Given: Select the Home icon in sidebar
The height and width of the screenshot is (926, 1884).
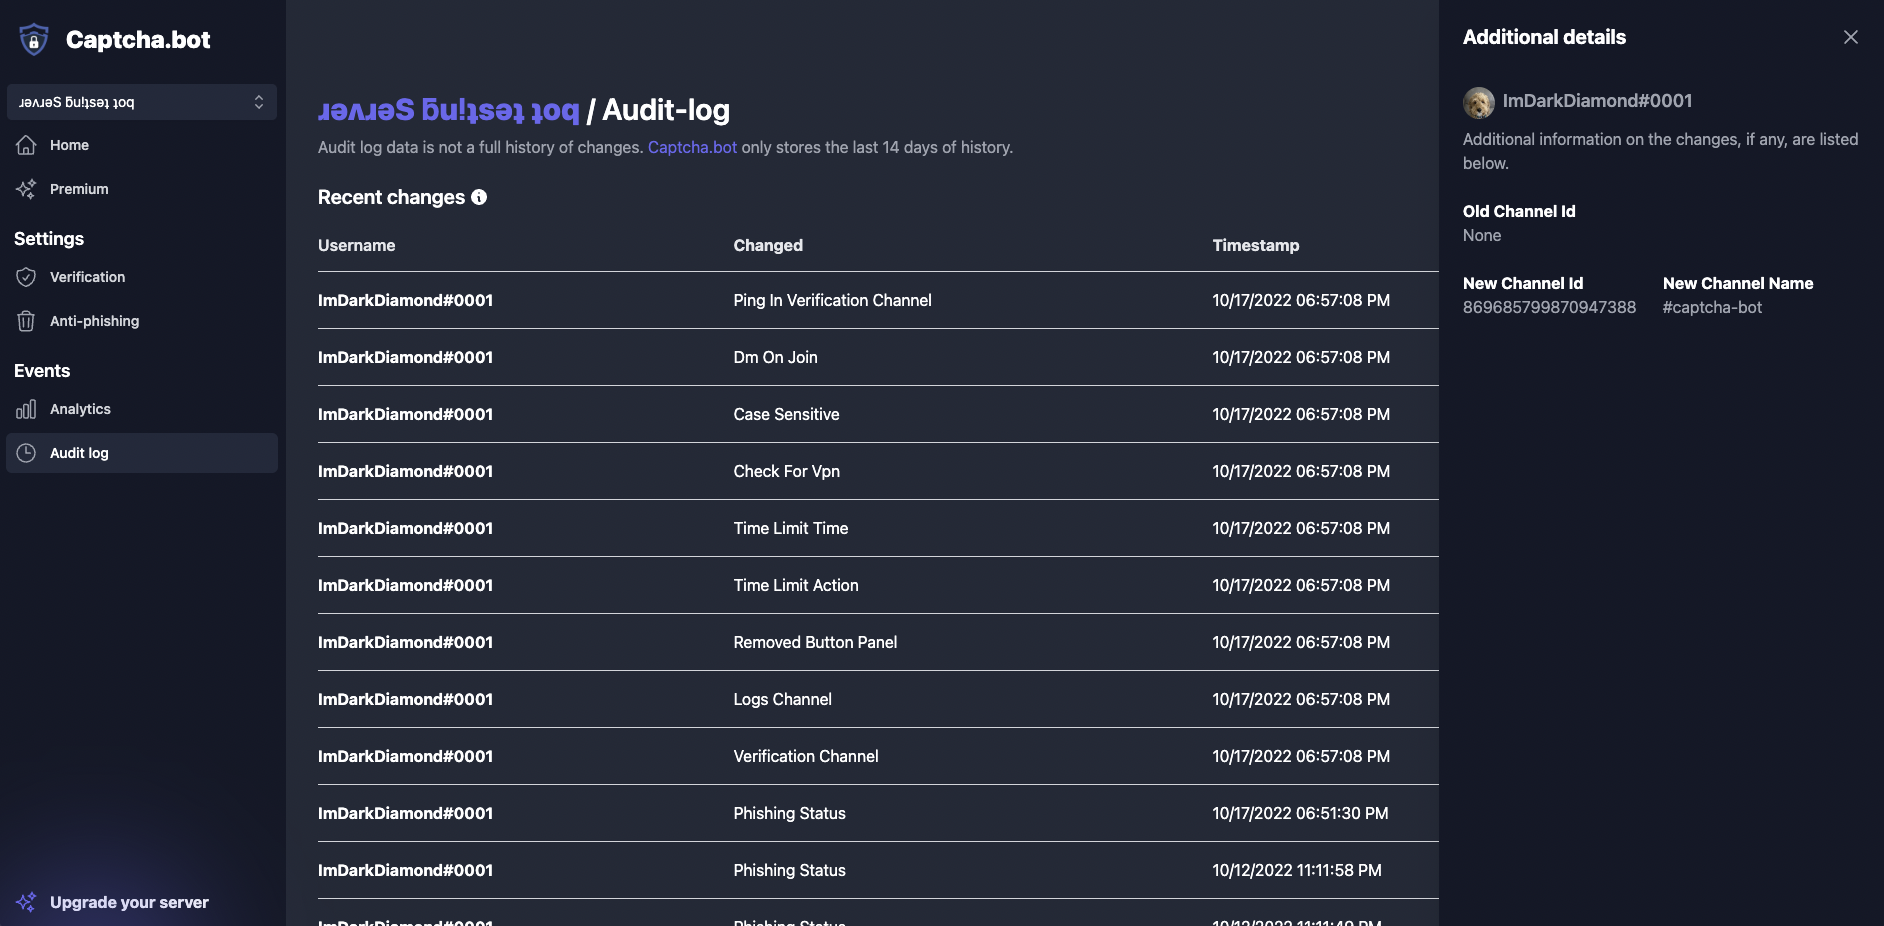Looking at the screenshot, I should point(28,145).
